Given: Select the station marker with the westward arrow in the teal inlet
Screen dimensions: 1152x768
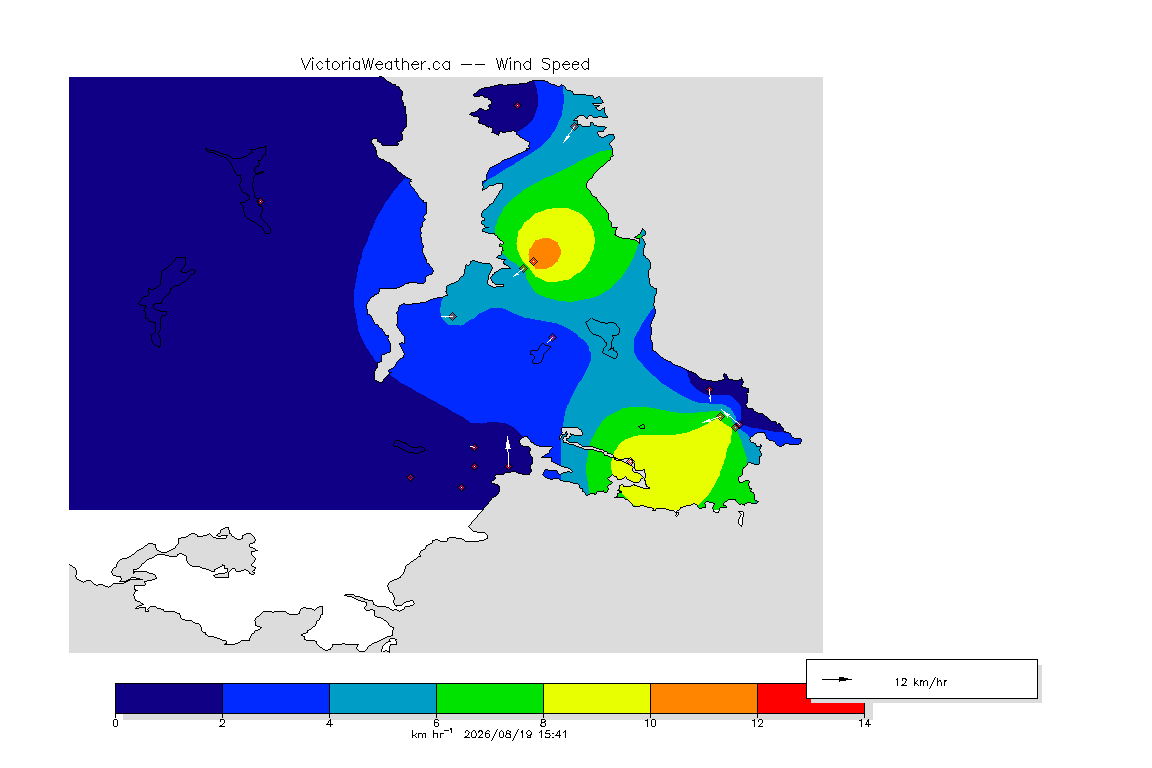Looking at the screenshot, I should 453,317.
